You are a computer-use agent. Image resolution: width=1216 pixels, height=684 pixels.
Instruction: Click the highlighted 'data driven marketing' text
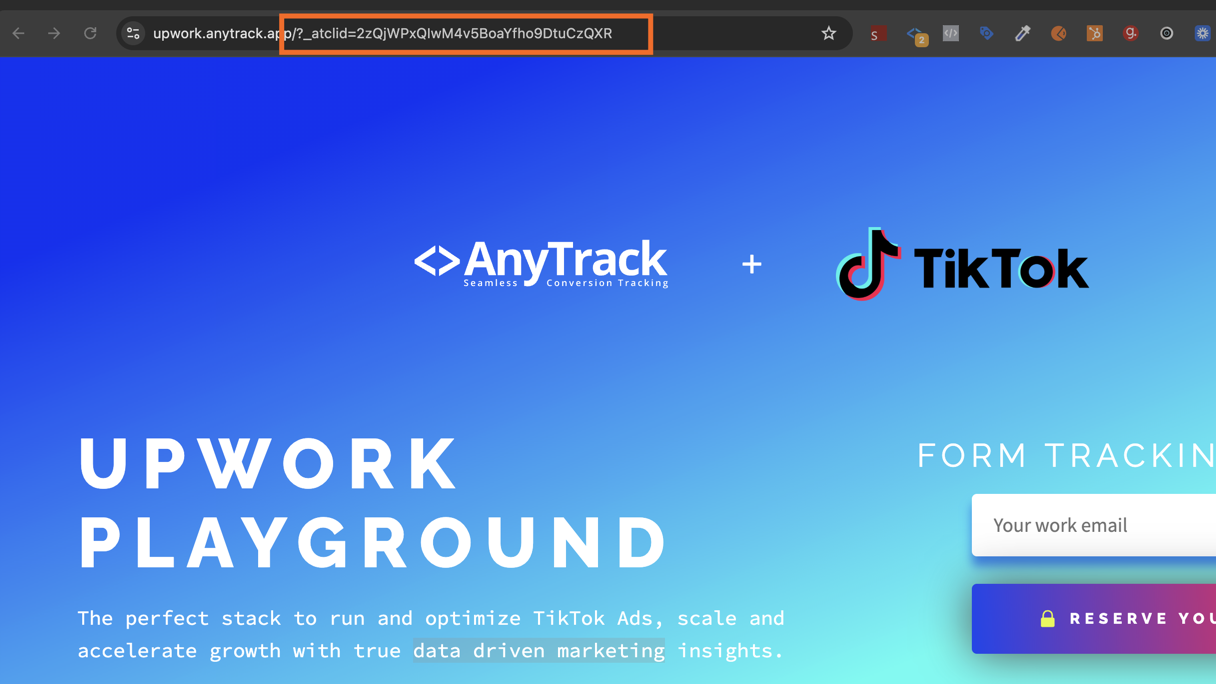(x=539, y=650)
